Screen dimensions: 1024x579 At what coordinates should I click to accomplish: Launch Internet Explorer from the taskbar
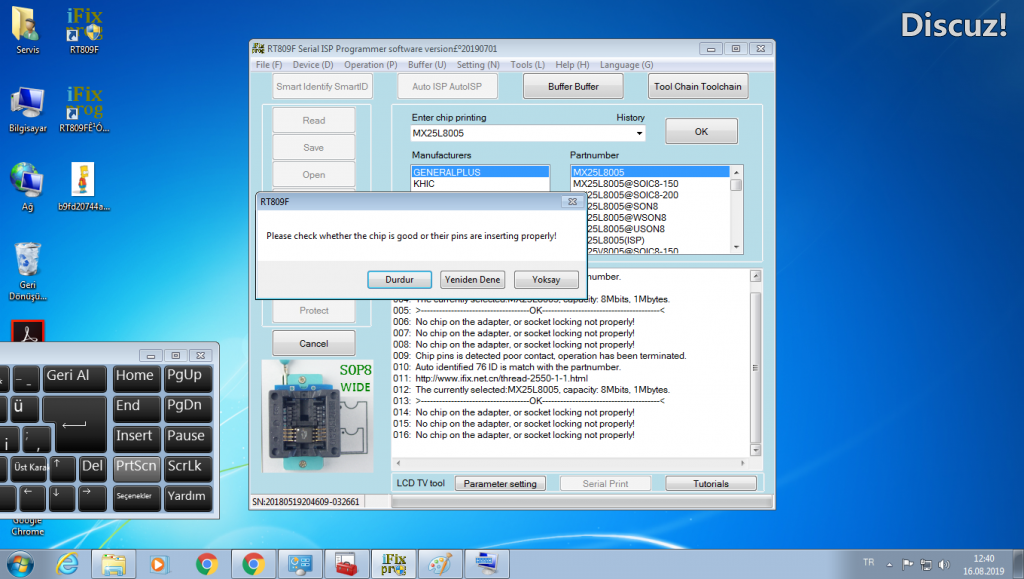[68, 563]
